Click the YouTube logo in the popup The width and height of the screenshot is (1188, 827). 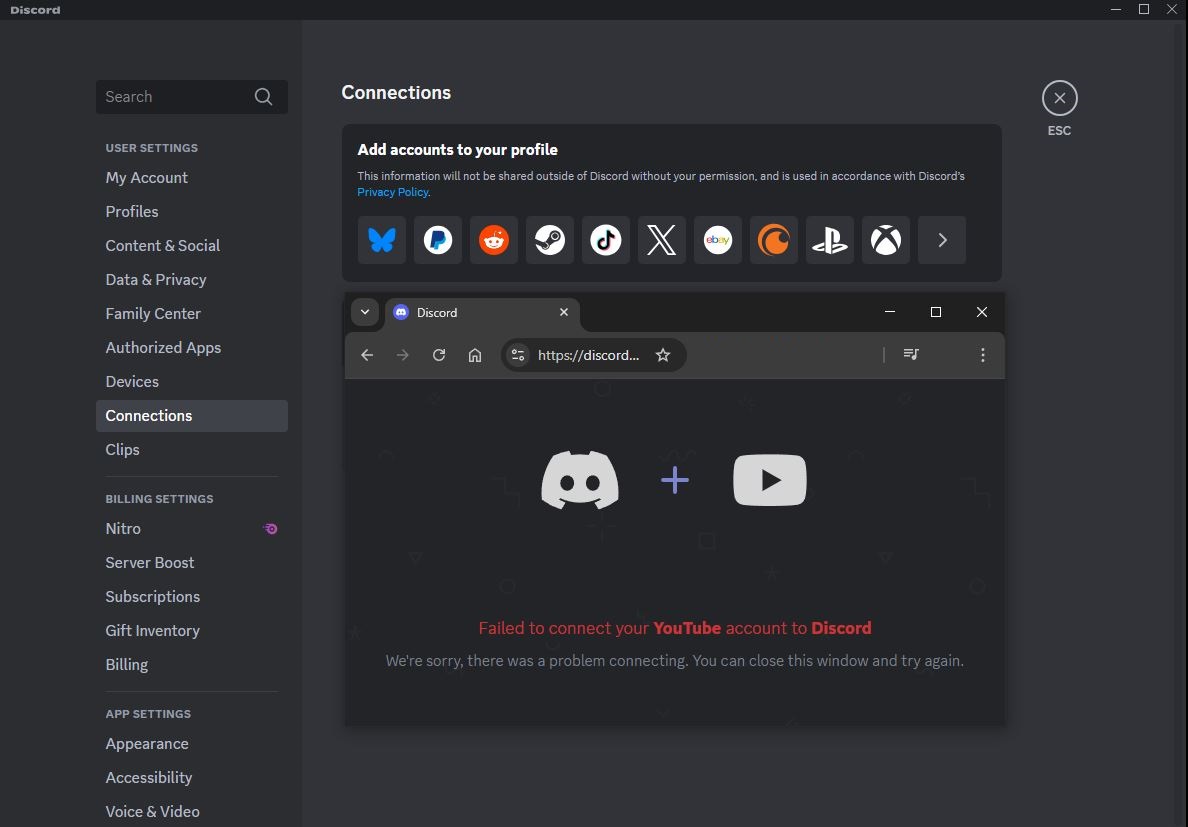pyautogui.click(x=770, y=480)
